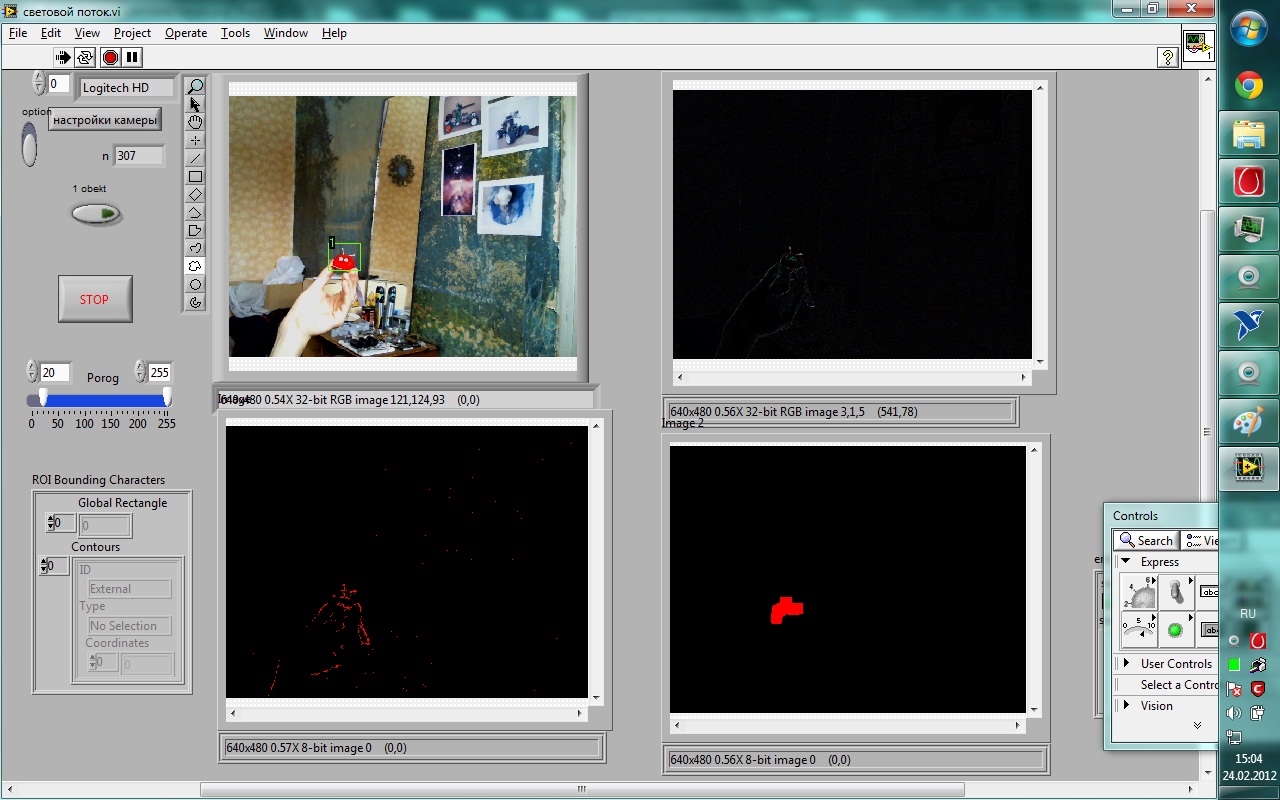Image resolution: width=1280 pixels, height=800 pixels.
Task: Click the VI icon in the top-right corner
Action: click(1198, 46)
